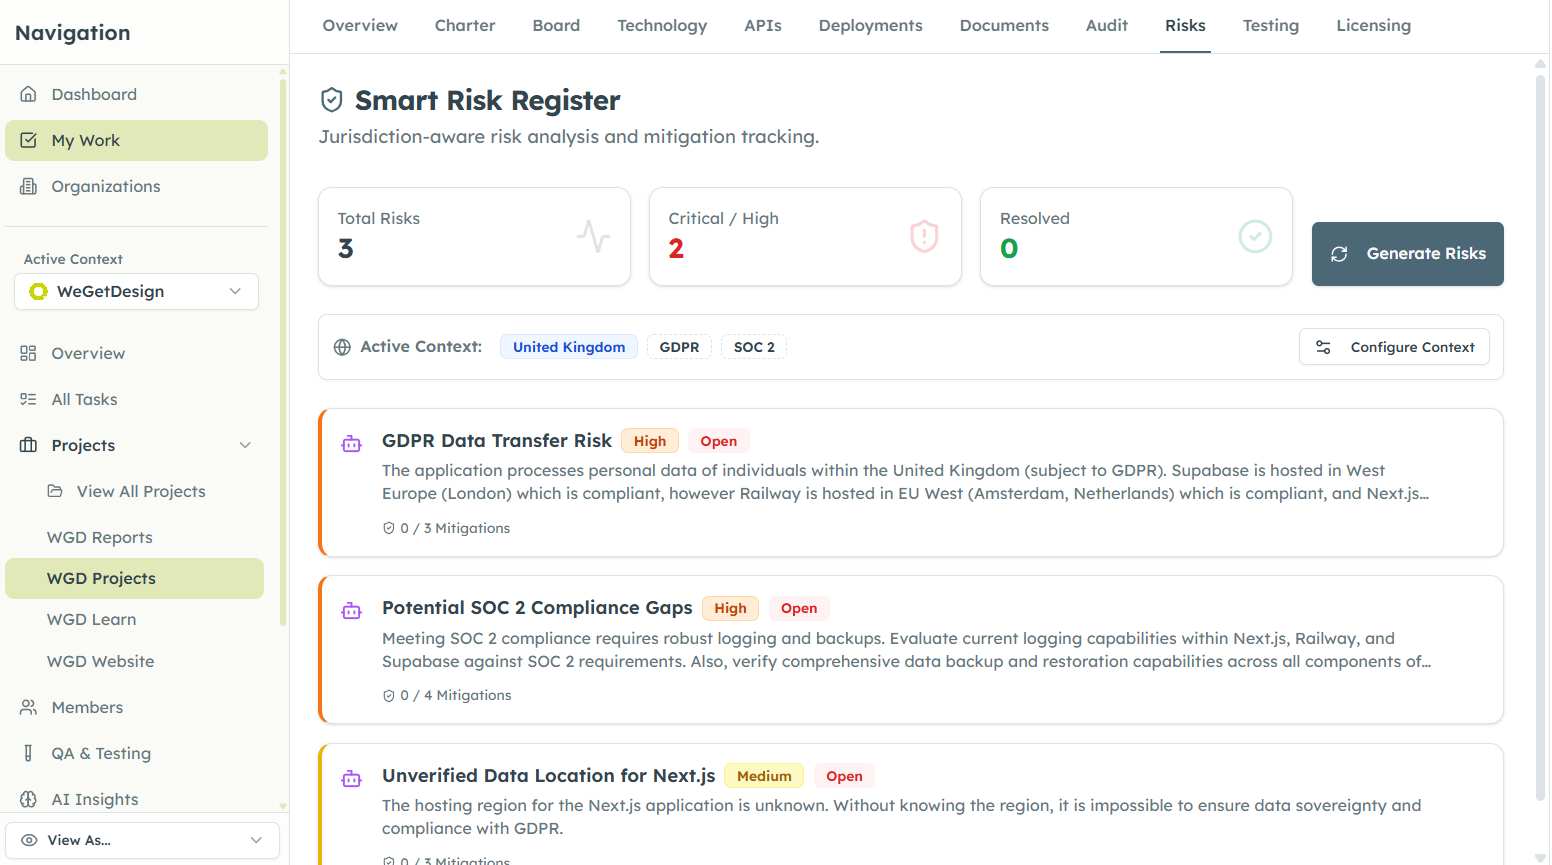Switch to the Licensing tab
This screenshot has width=1552, height=865.
[1373, 25]
